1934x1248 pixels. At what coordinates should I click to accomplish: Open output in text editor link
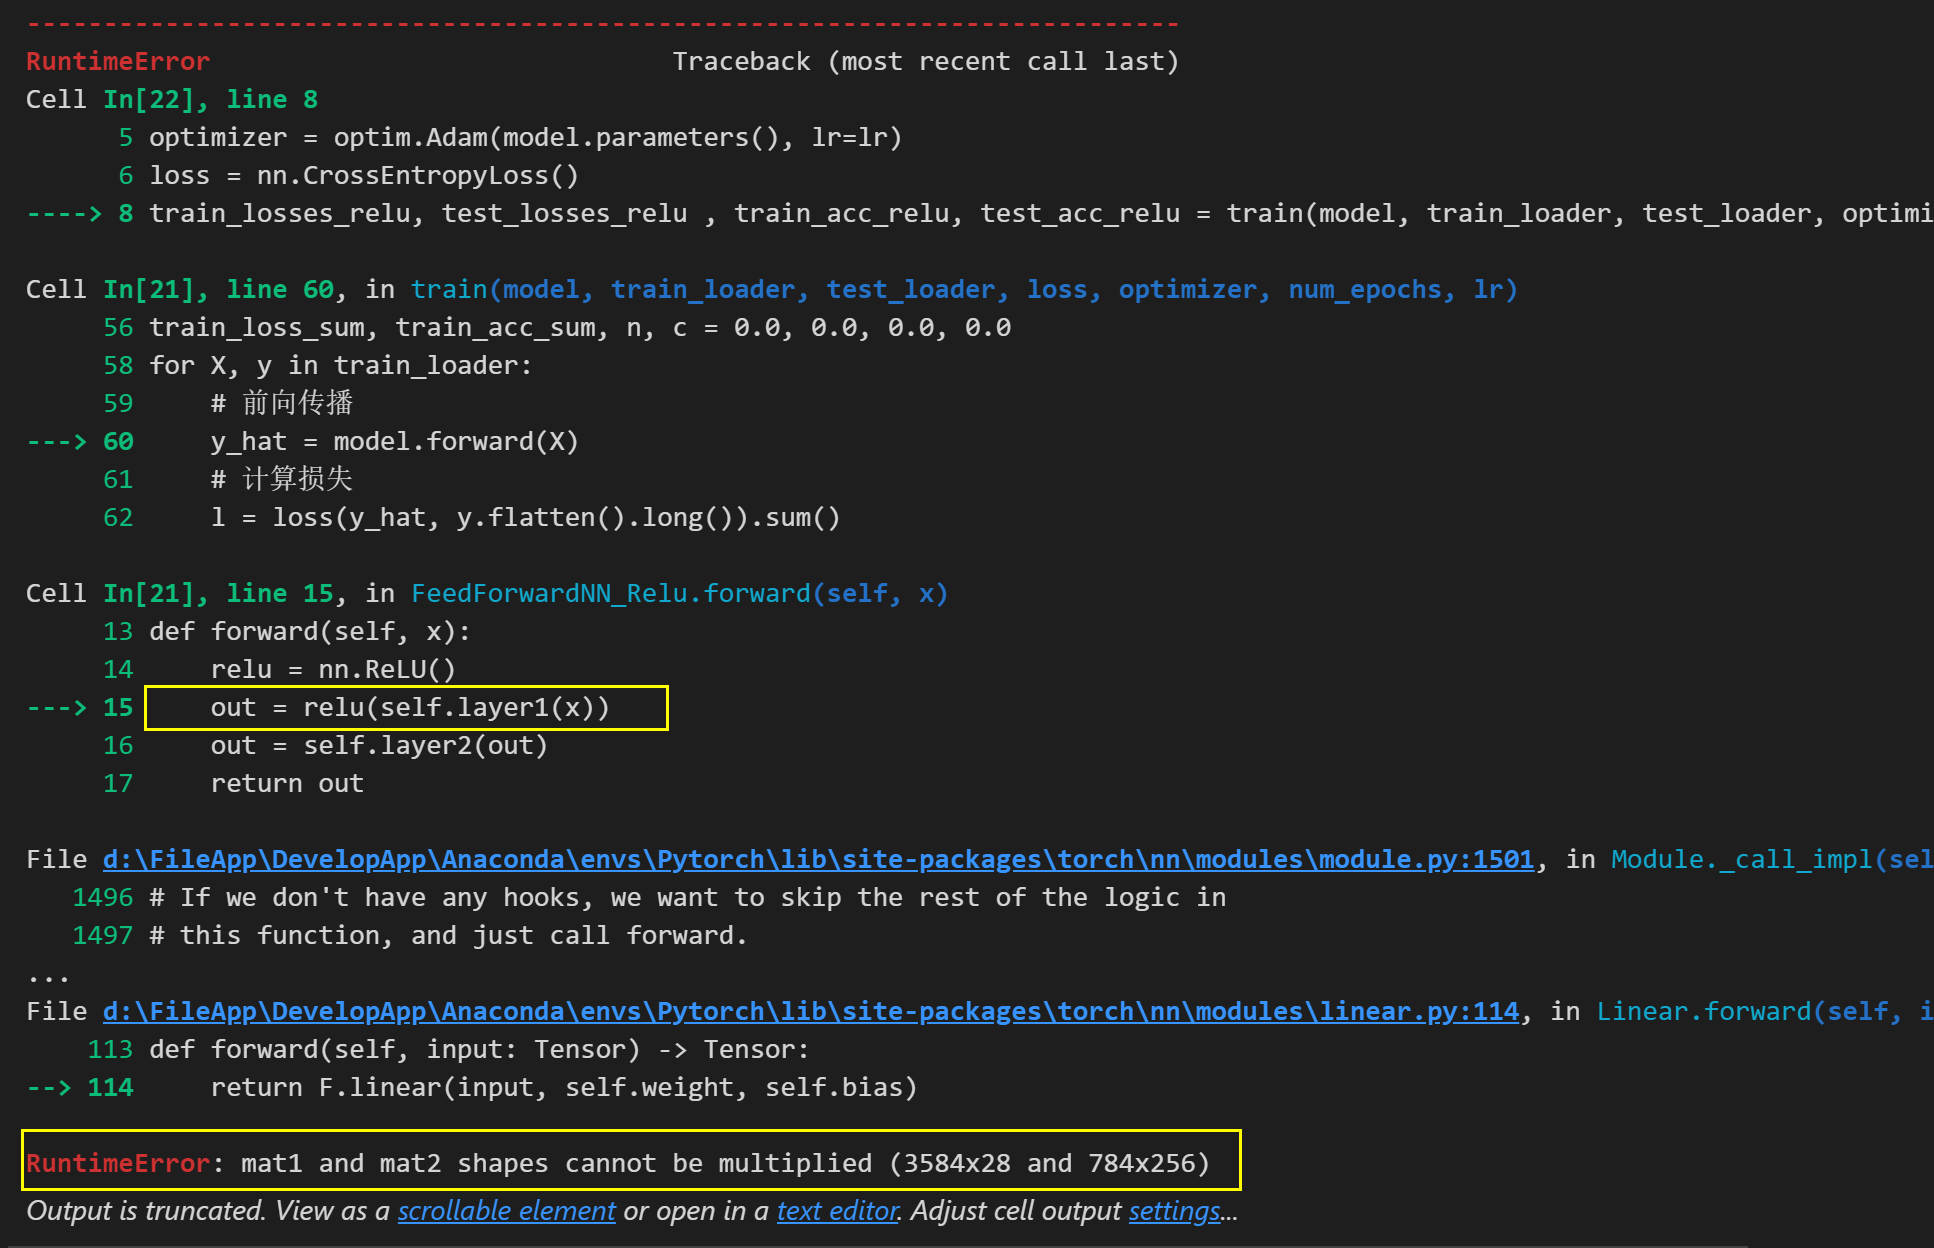click(838, 1211)
